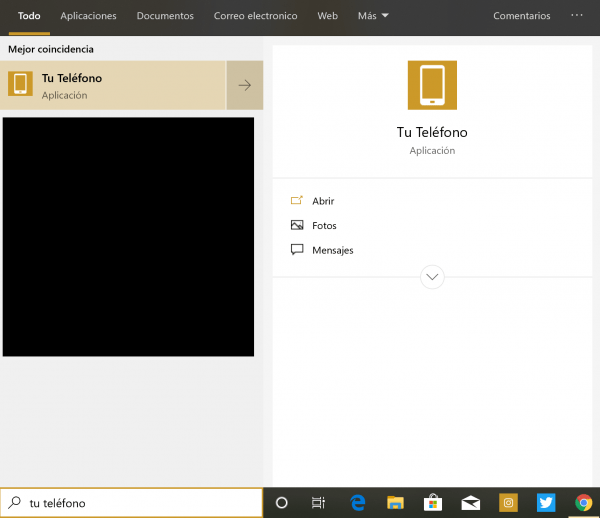
Task: Click the search box containing tu teléfono
Action: tap(132, 503)
